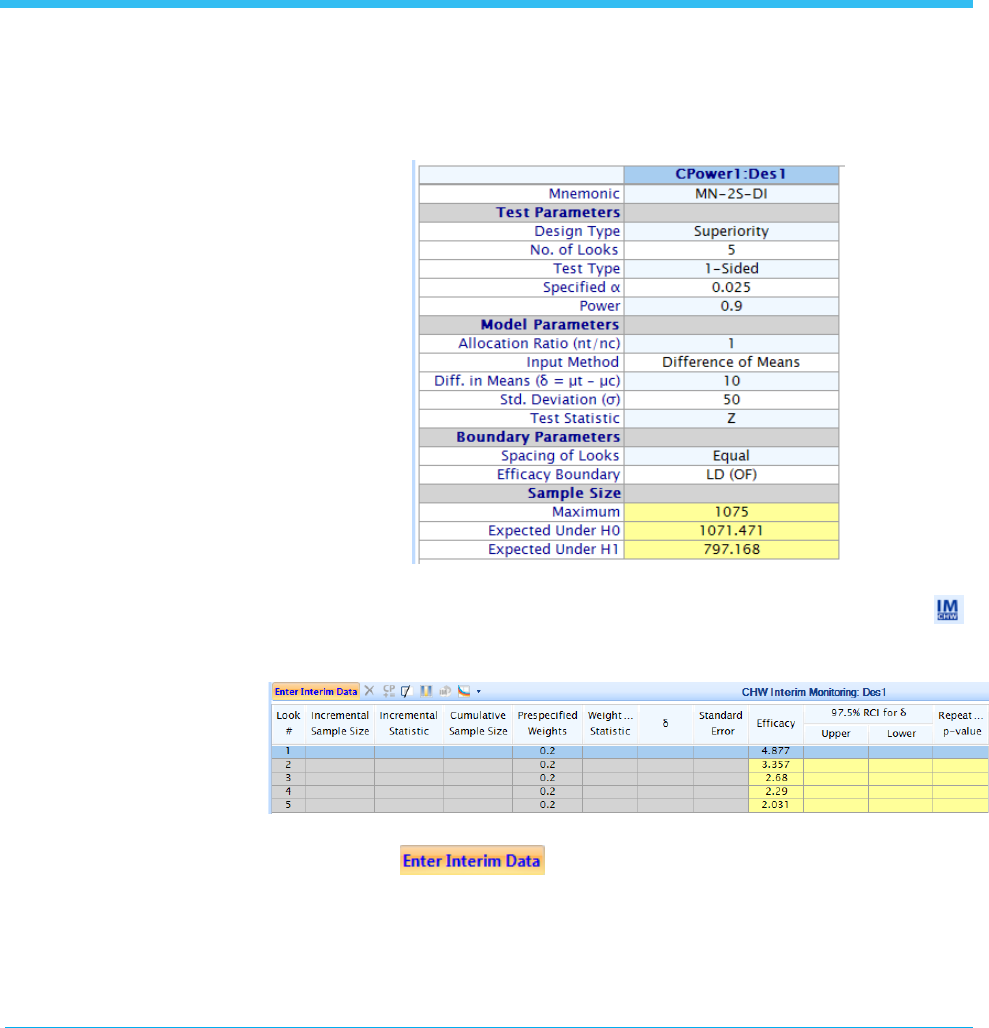Click the edit sheet icon in toolbar
The image size is (989, 1028).
coord(406,691)
